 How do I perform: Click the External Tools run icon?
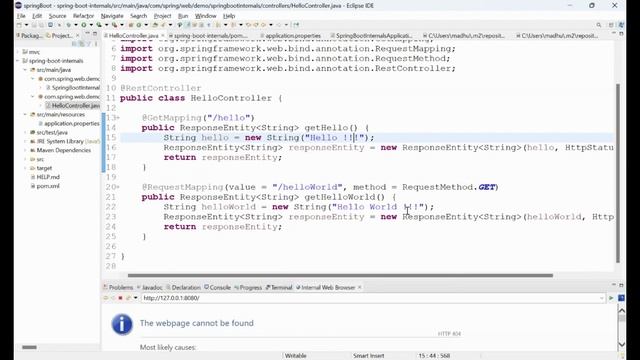tap(114, 25)
